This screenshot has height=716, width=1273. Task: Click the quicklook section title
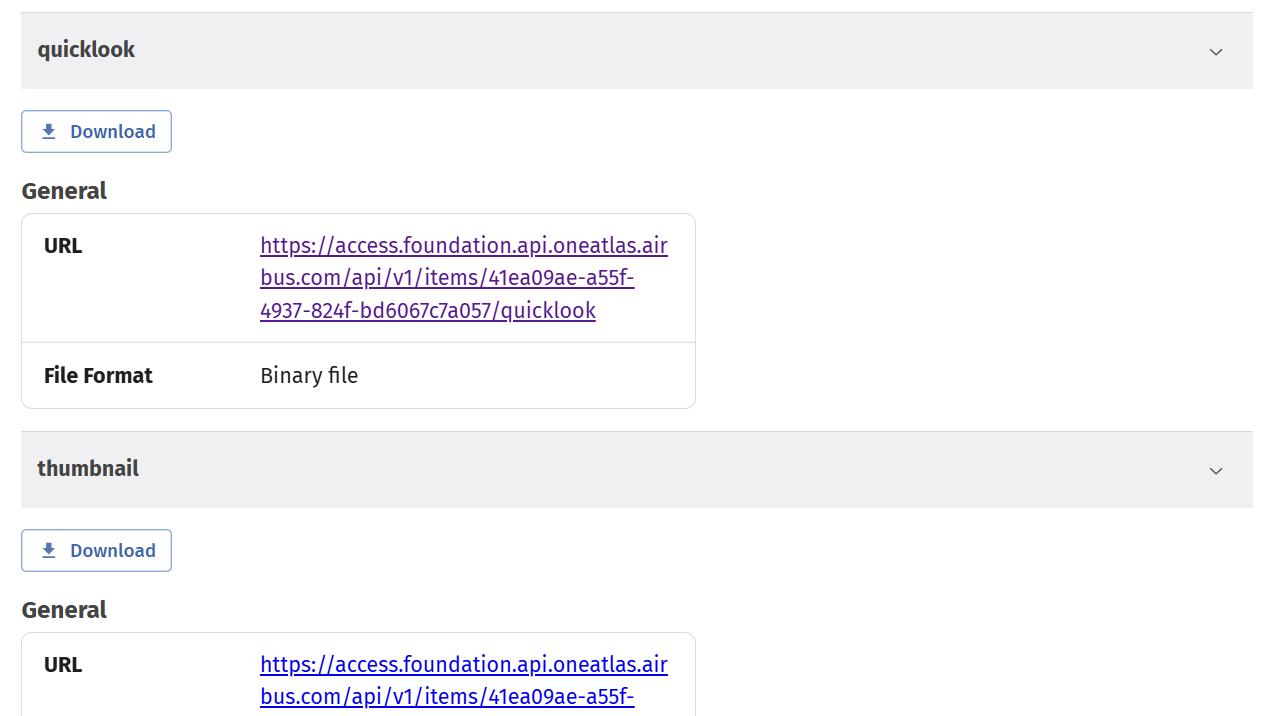tap(86, 50)
